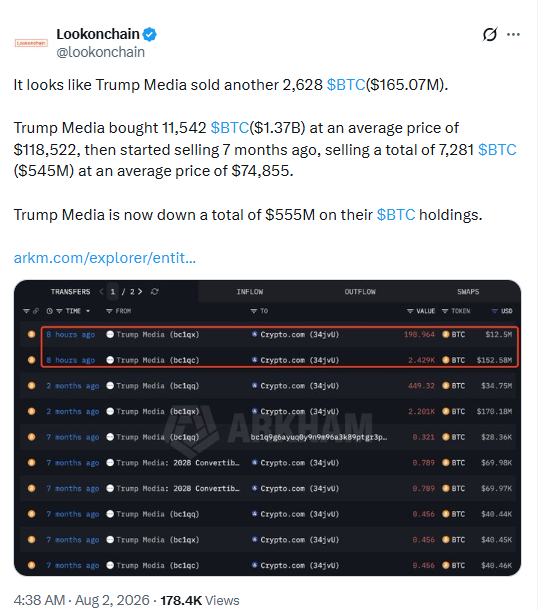
Task: Click the @lookonchain handle
Action: coord(100,52)
